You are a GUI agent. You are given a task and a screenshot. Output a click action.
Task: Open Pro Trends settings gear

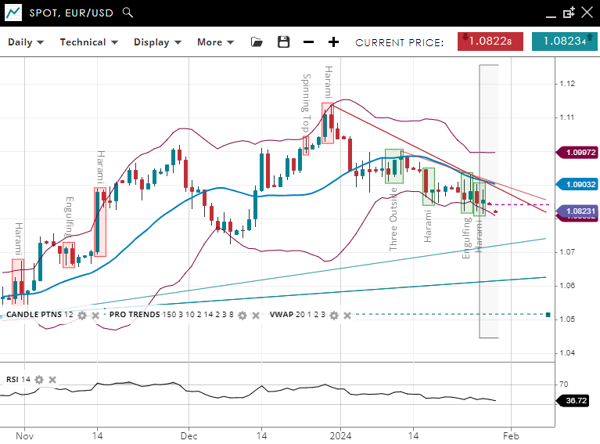(x=243, y=315)
